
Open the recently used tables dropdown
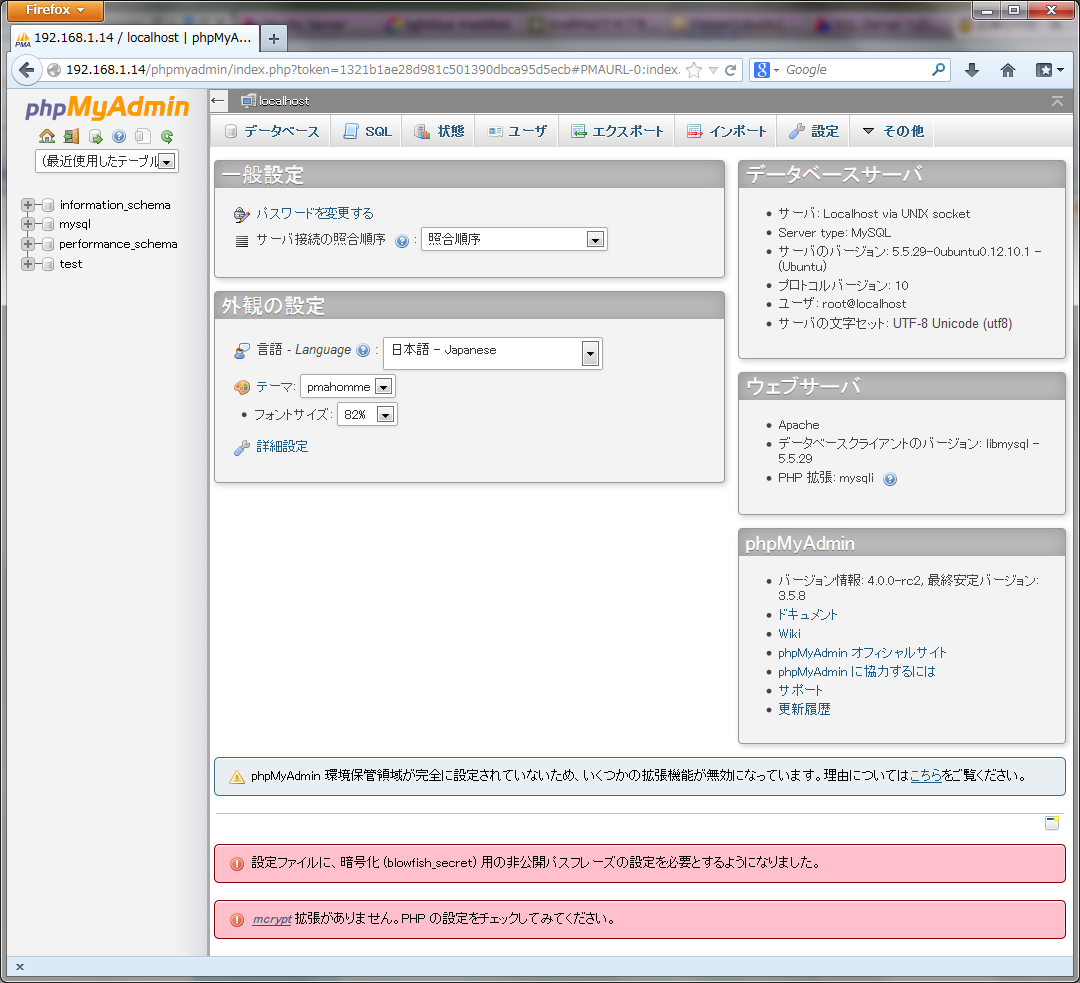[x=107, y=161]
